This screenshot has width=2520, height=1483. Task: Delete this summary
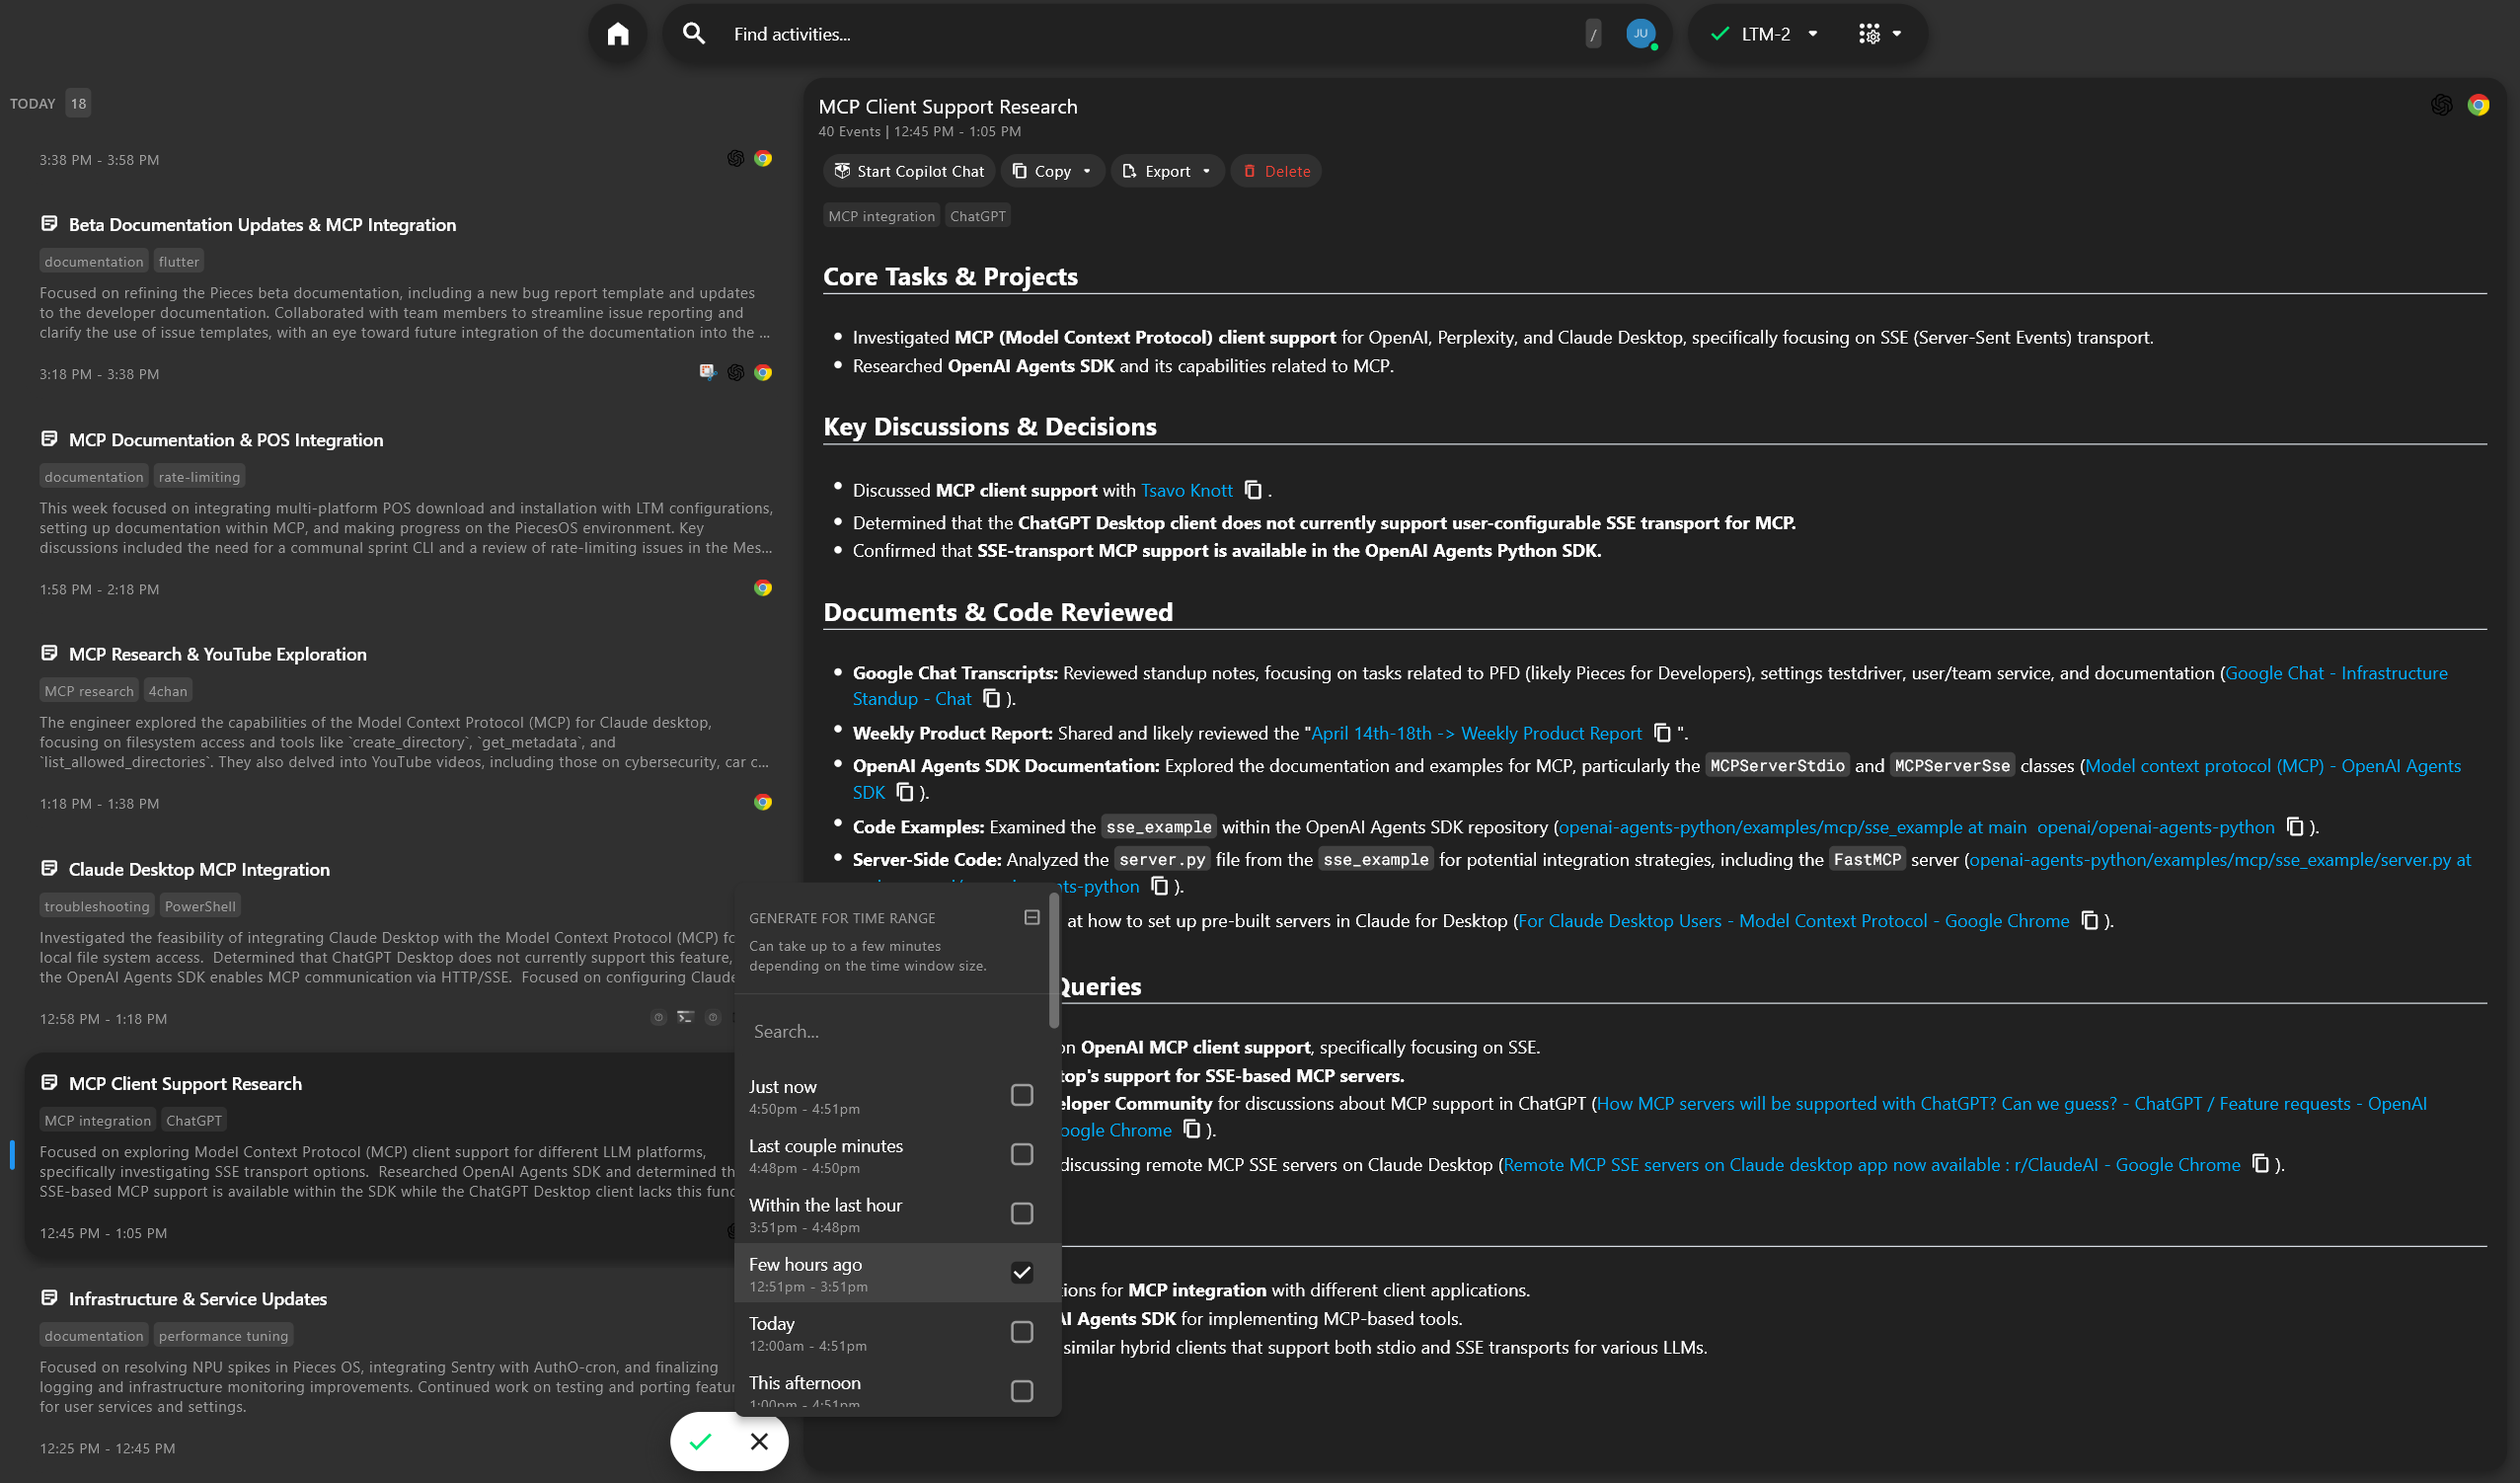[x=1276, y=171]
